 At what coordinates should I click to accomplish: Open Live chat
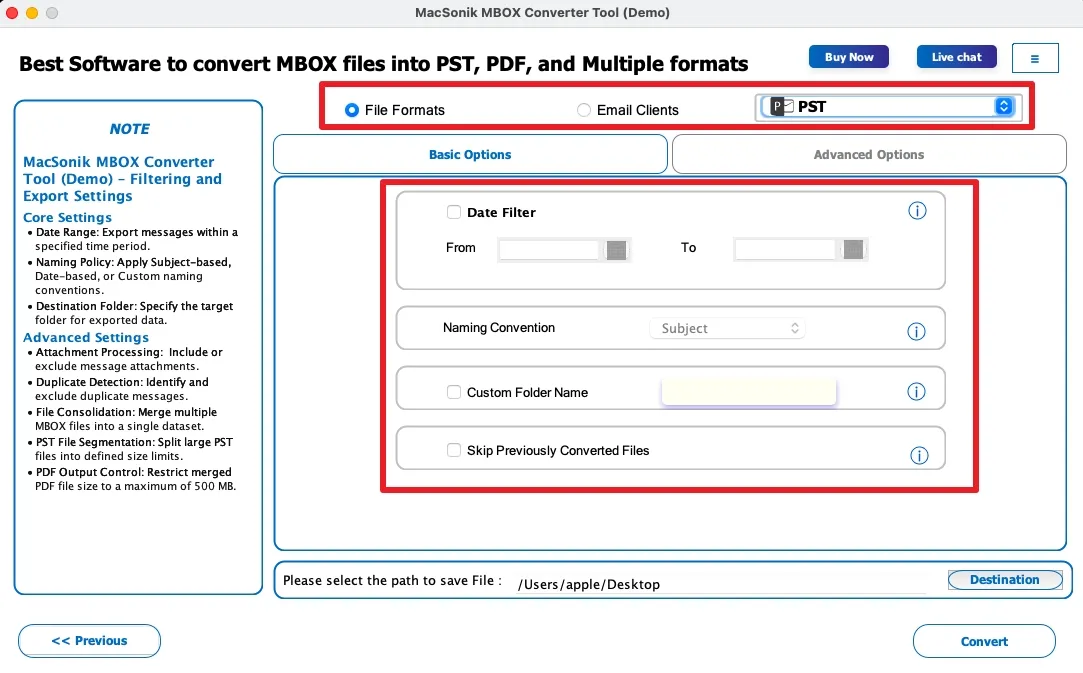(957, 57)
